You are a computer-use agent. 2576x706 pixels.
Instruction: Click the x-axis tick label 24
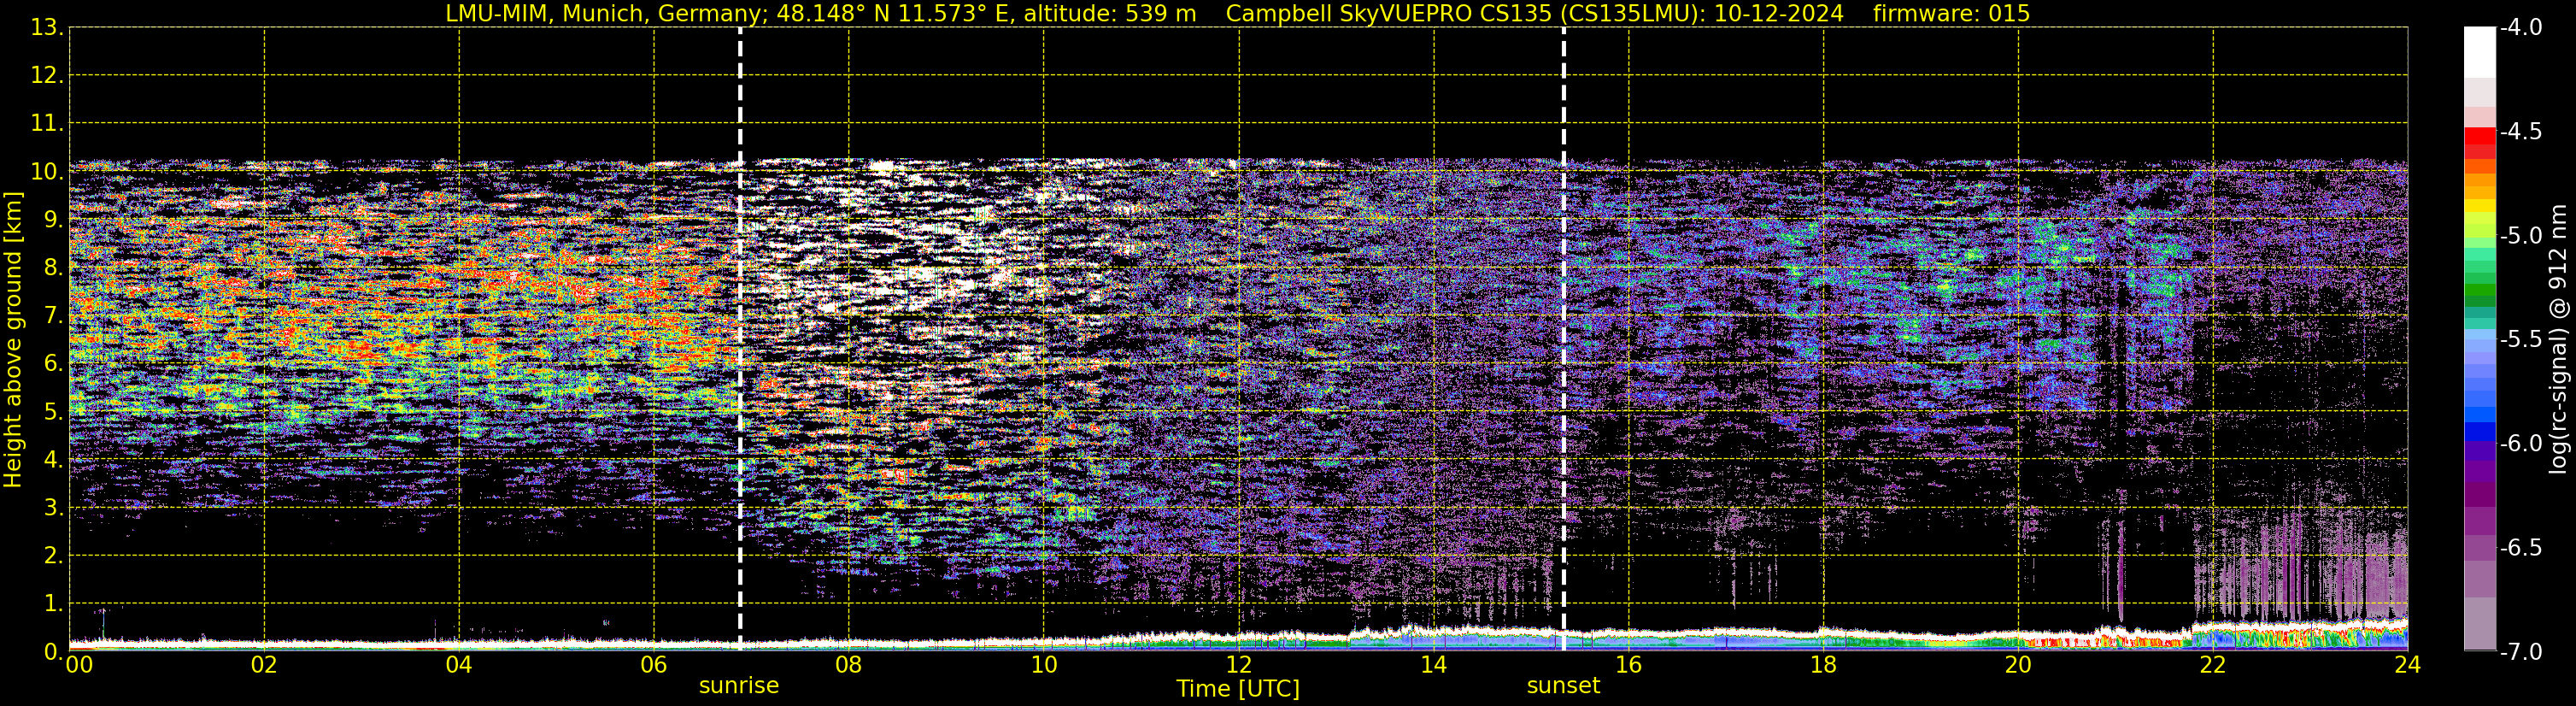coord(2407,665)
